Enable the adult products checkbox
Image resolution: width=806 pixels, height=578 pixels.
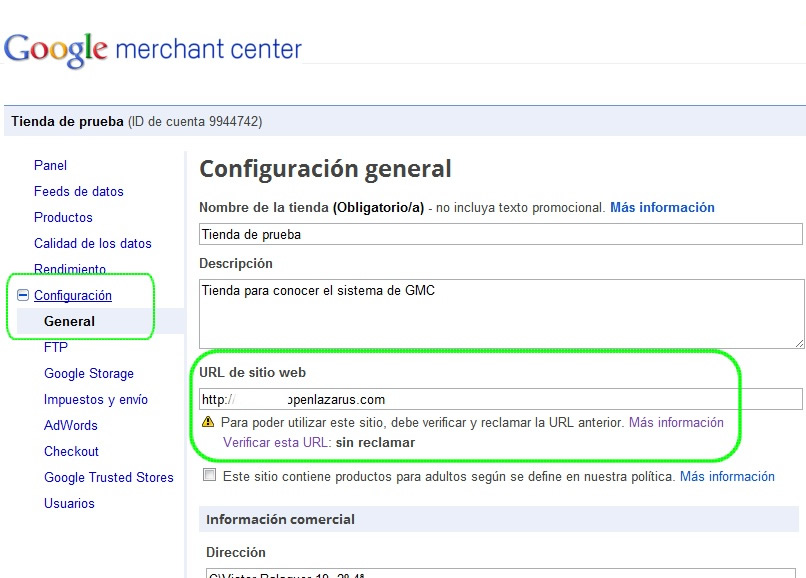pyautogui.click(x=209, y=475)
